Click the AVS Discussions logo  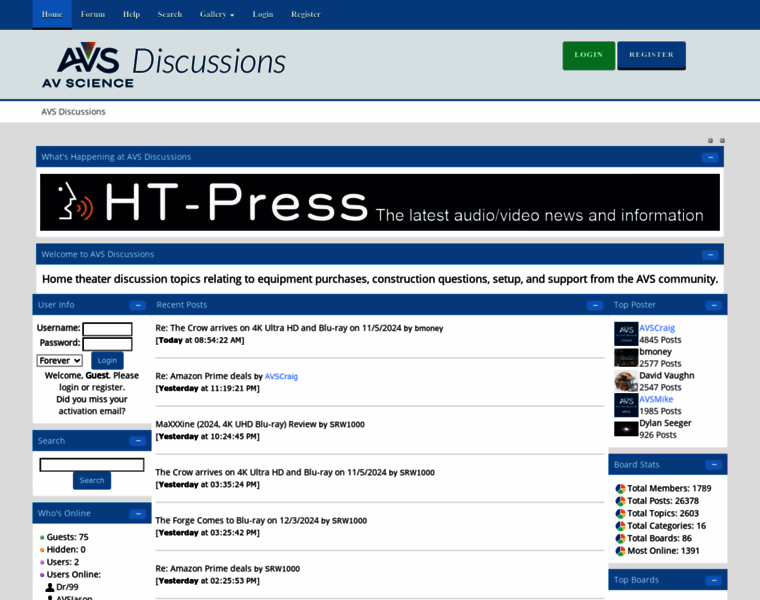coord(164,65)
